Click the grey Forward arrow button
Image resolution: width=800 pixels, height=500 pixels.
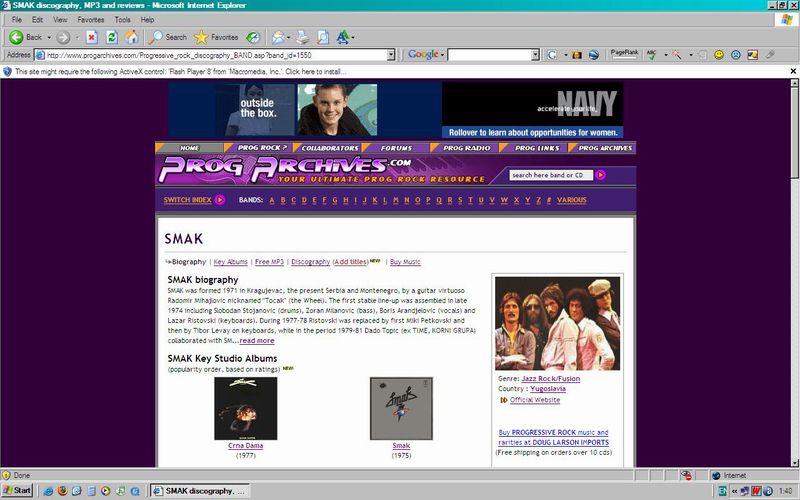click(x=63, y=37)
